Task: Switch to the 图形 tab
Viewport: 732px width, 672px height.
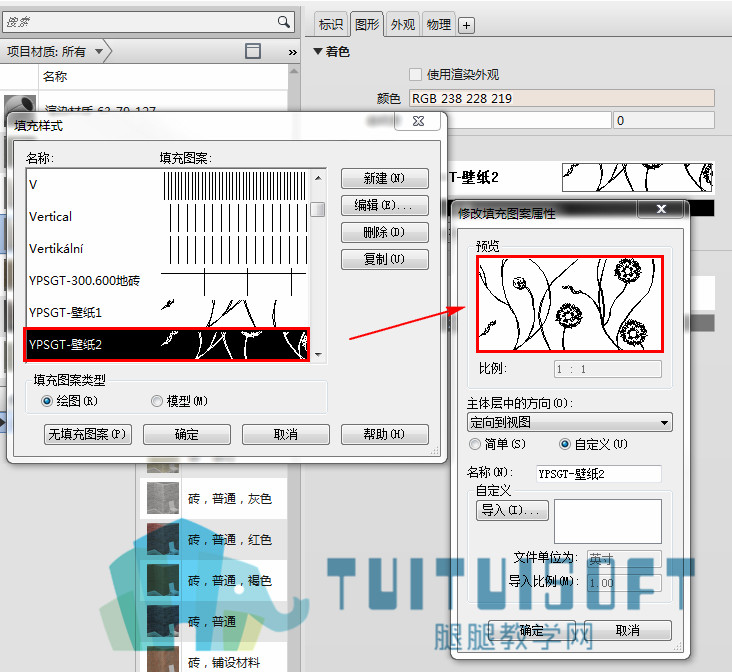Action: (367, 24)
